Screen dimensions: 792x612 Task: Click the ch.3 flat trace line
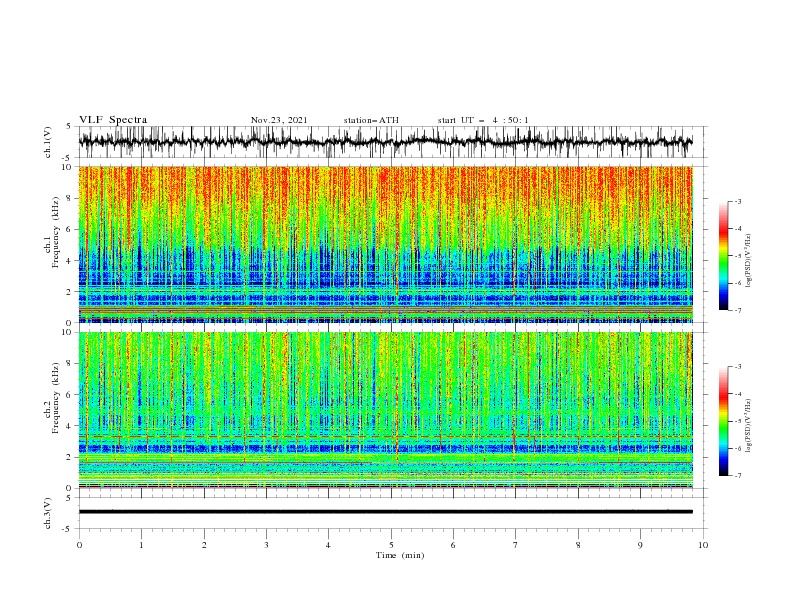pyautogui.click(x=386, y=512)
